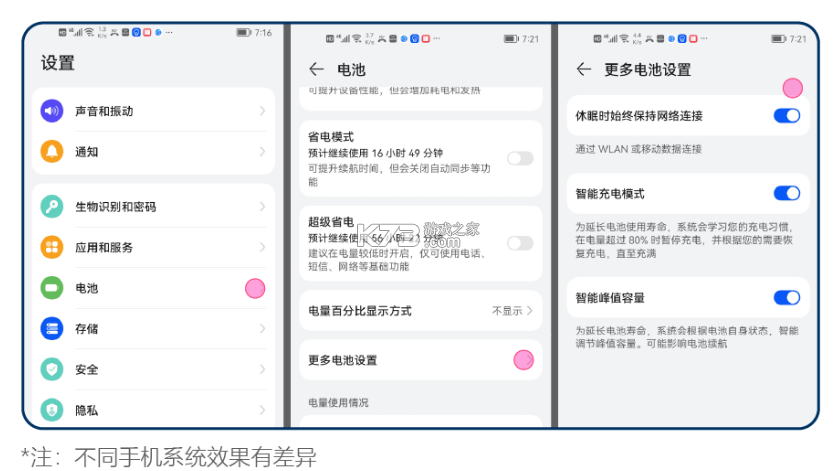The height and width of the screenshot is (471, 838).
Task: Tap the Apps and services grid icon
Action: click(52, 247)
